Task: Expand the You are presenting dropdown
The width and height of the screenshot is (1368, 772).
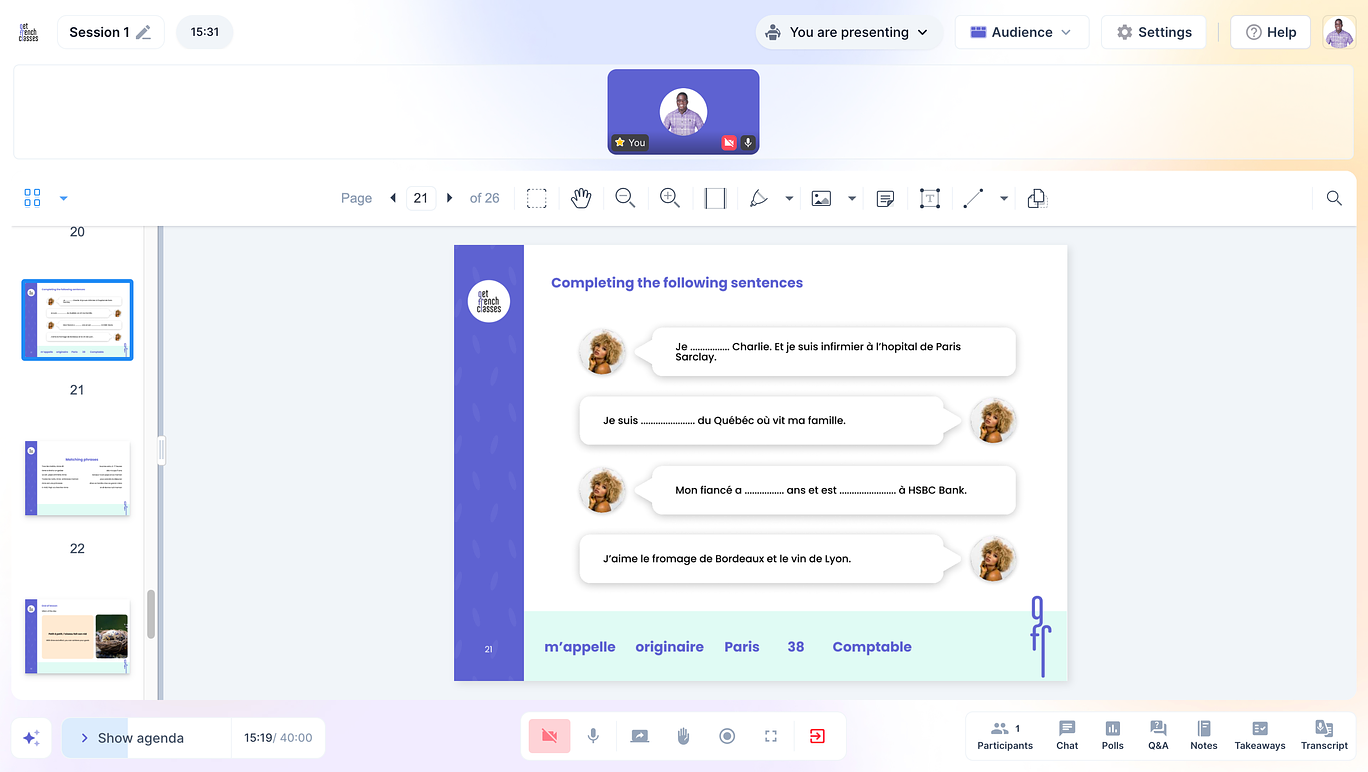Action: tap(849, 32)
